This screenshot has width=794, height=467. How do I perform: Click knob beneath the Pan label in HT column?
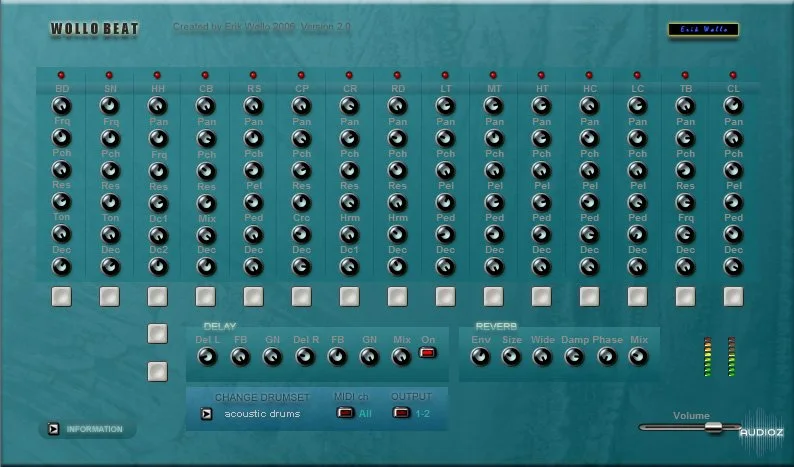(x=541, y=138)
